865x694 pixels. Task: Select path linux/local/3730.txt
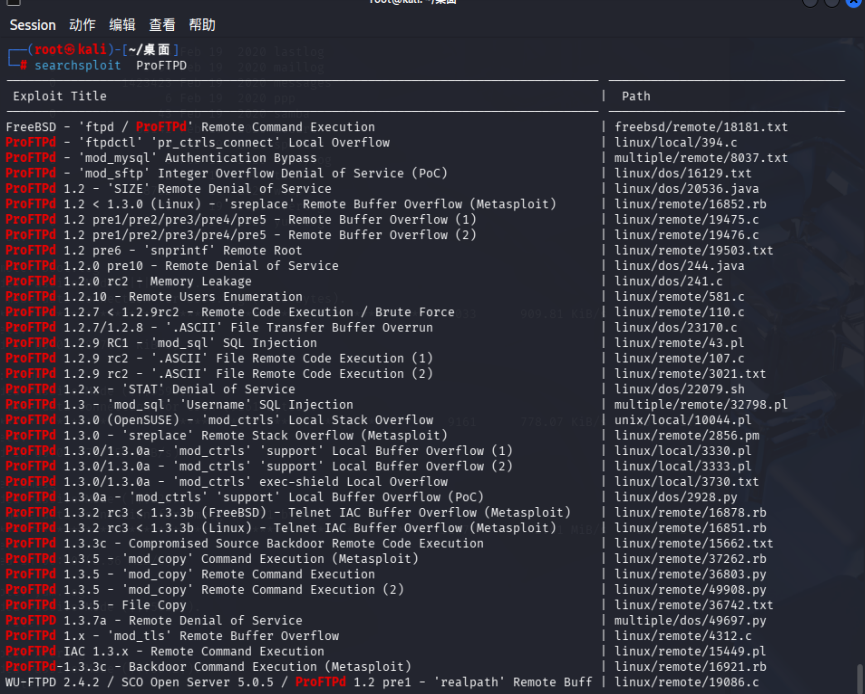coord(687,482)
